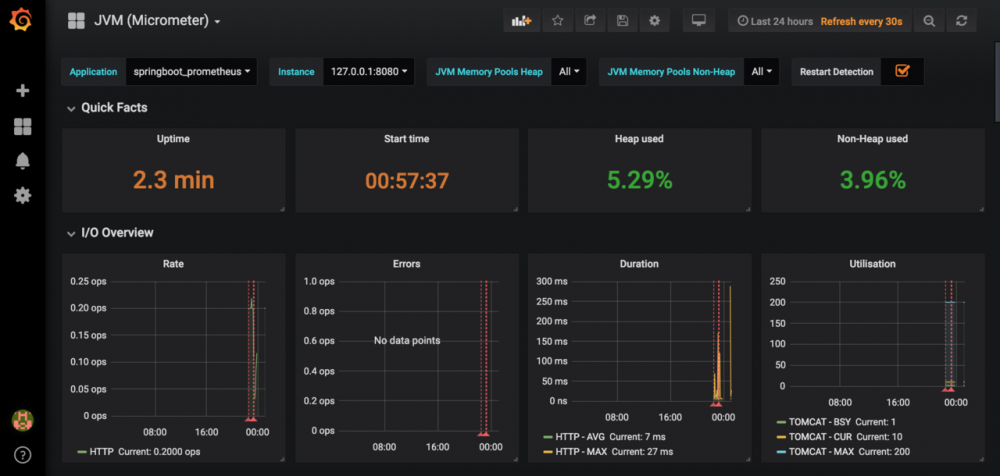Open the Alerting bell icon
1000x476 pixels.
22,161
